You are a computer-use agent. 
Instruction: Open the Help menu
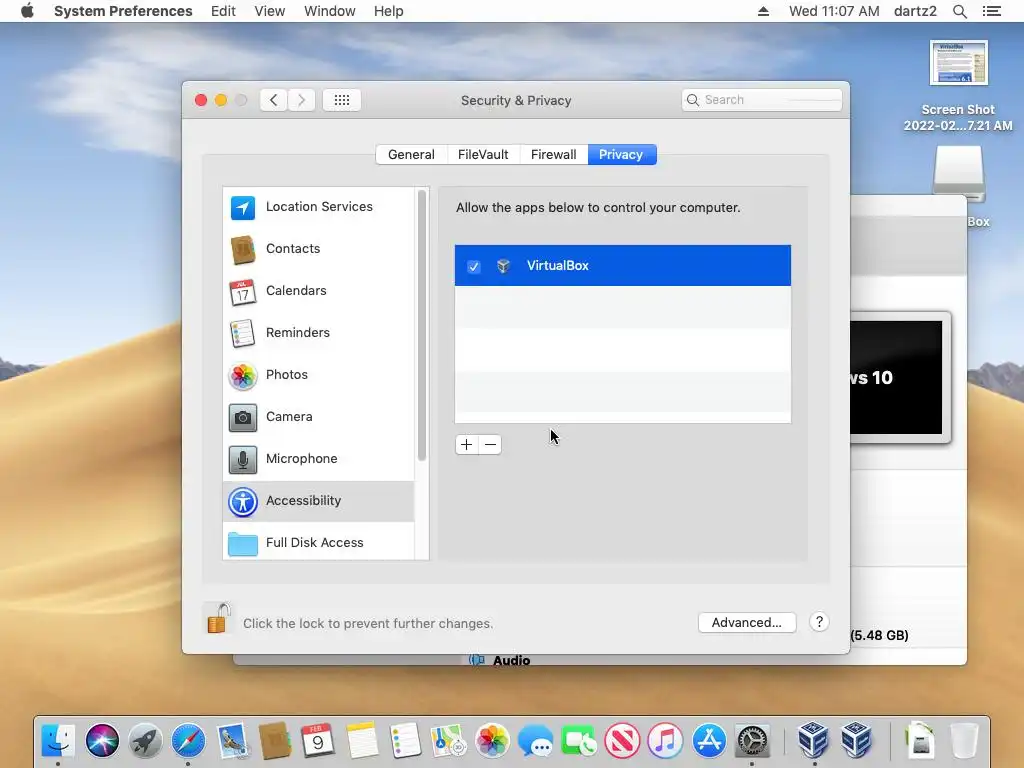point(389,11)
